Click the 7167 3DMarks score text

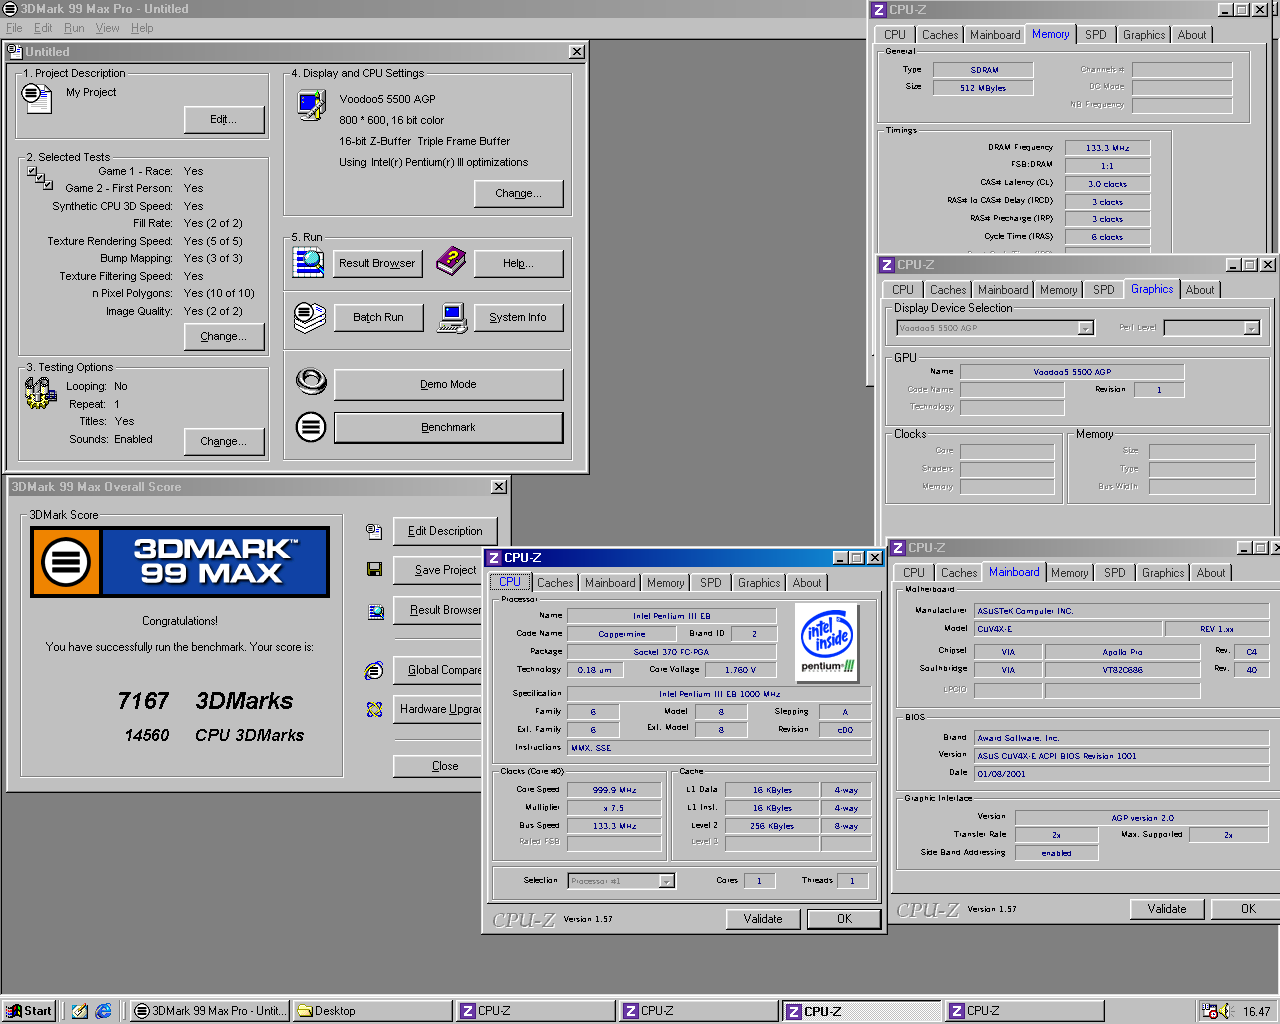coord(205,701)
